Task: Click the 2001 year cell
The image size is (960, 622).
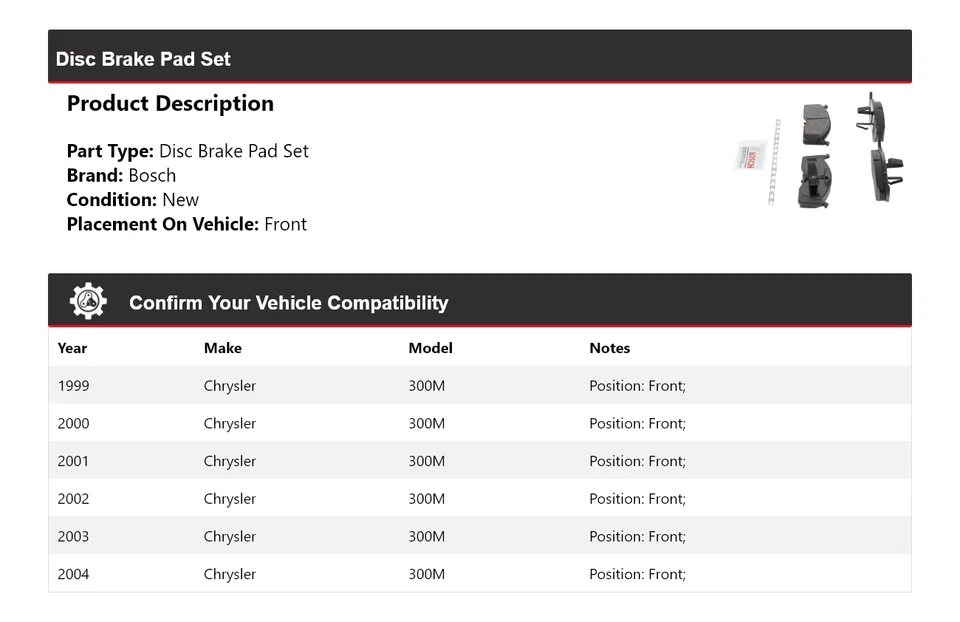Action: click(x=73, y=461)
